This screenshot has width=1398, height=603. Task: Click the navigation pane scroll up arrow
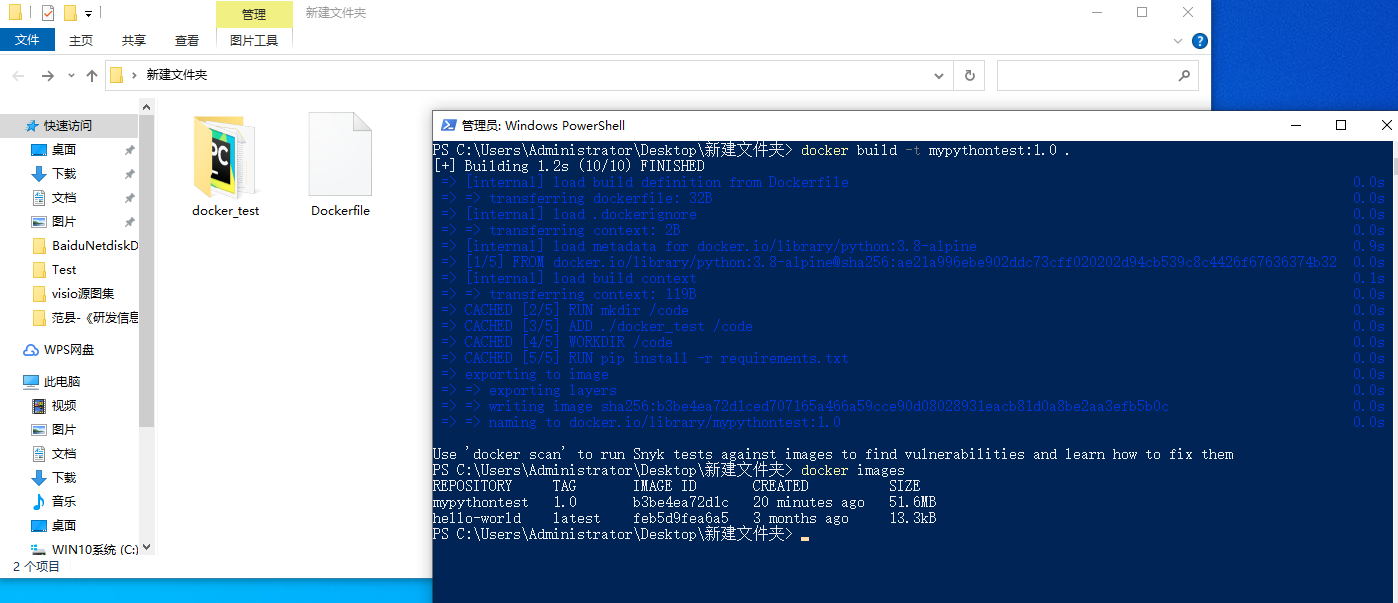pyautogui.click(x=147, y=106)
